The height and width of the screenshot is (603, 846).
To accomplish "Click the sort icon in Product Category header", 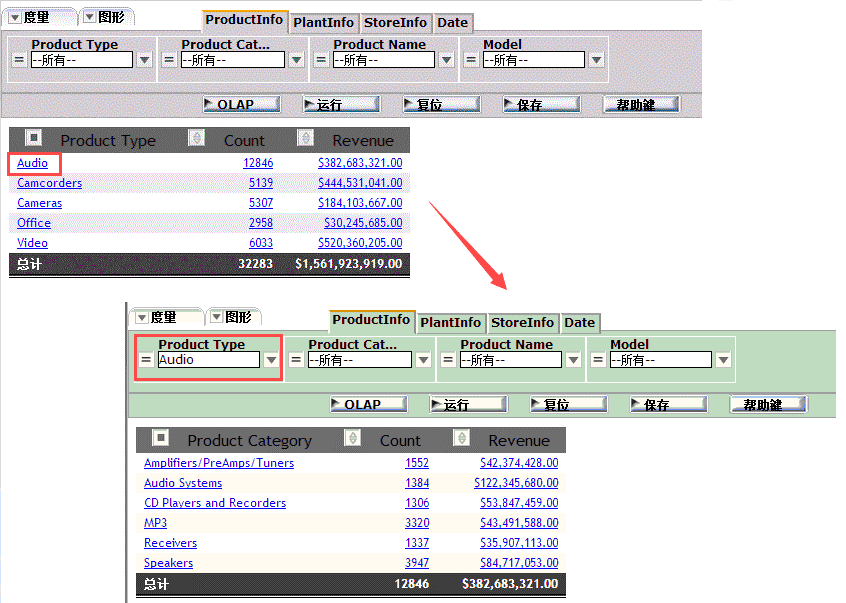I will pyautogui.click(x=350, y=439).
